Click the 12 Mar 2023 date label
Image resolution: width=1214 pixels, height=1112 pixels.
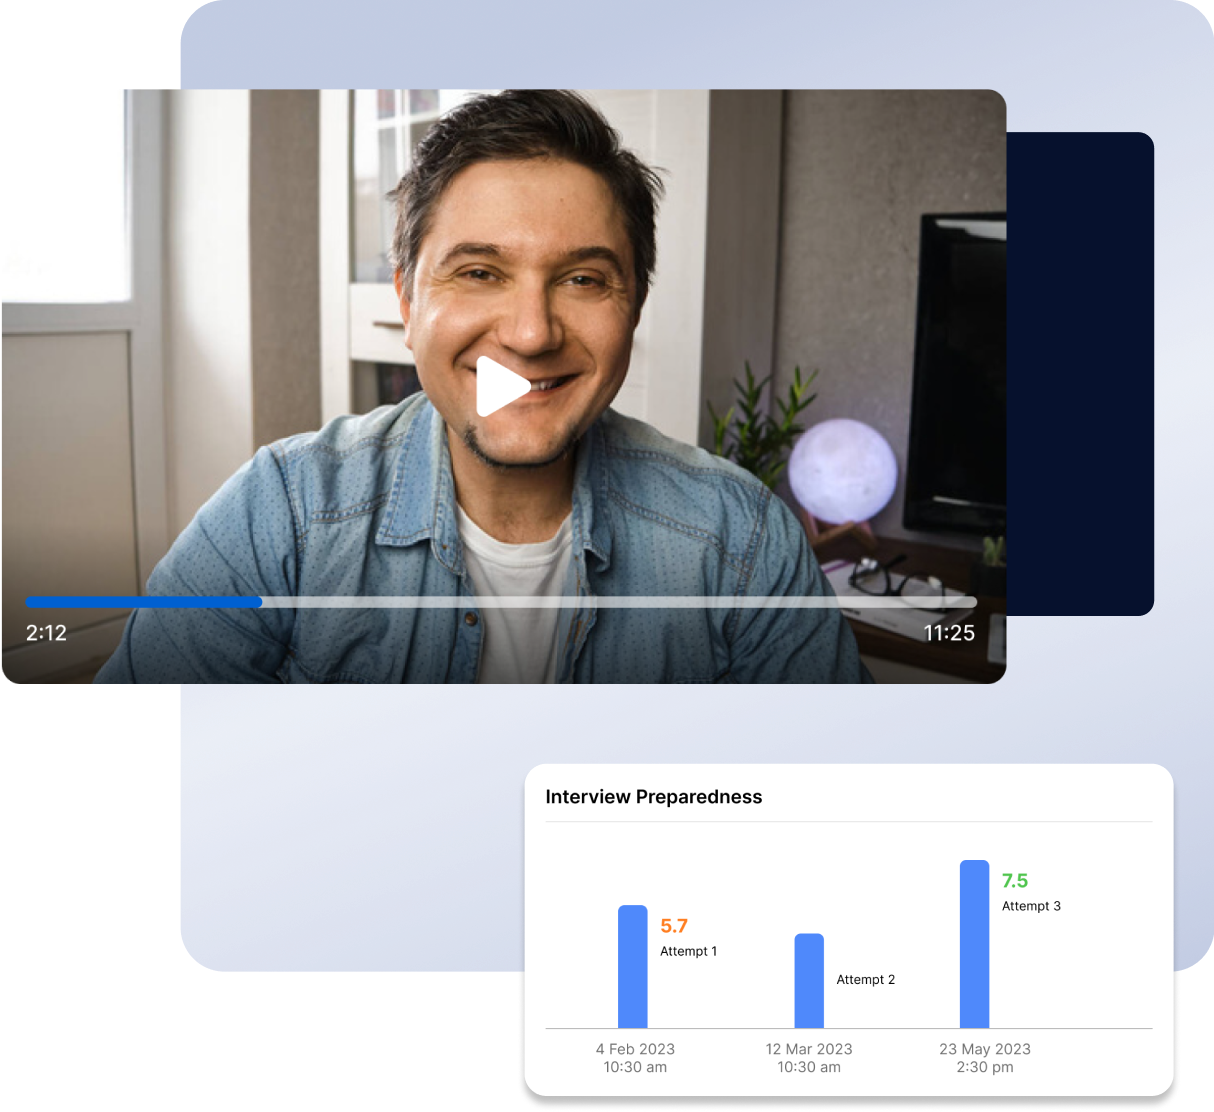point(809,1049)
